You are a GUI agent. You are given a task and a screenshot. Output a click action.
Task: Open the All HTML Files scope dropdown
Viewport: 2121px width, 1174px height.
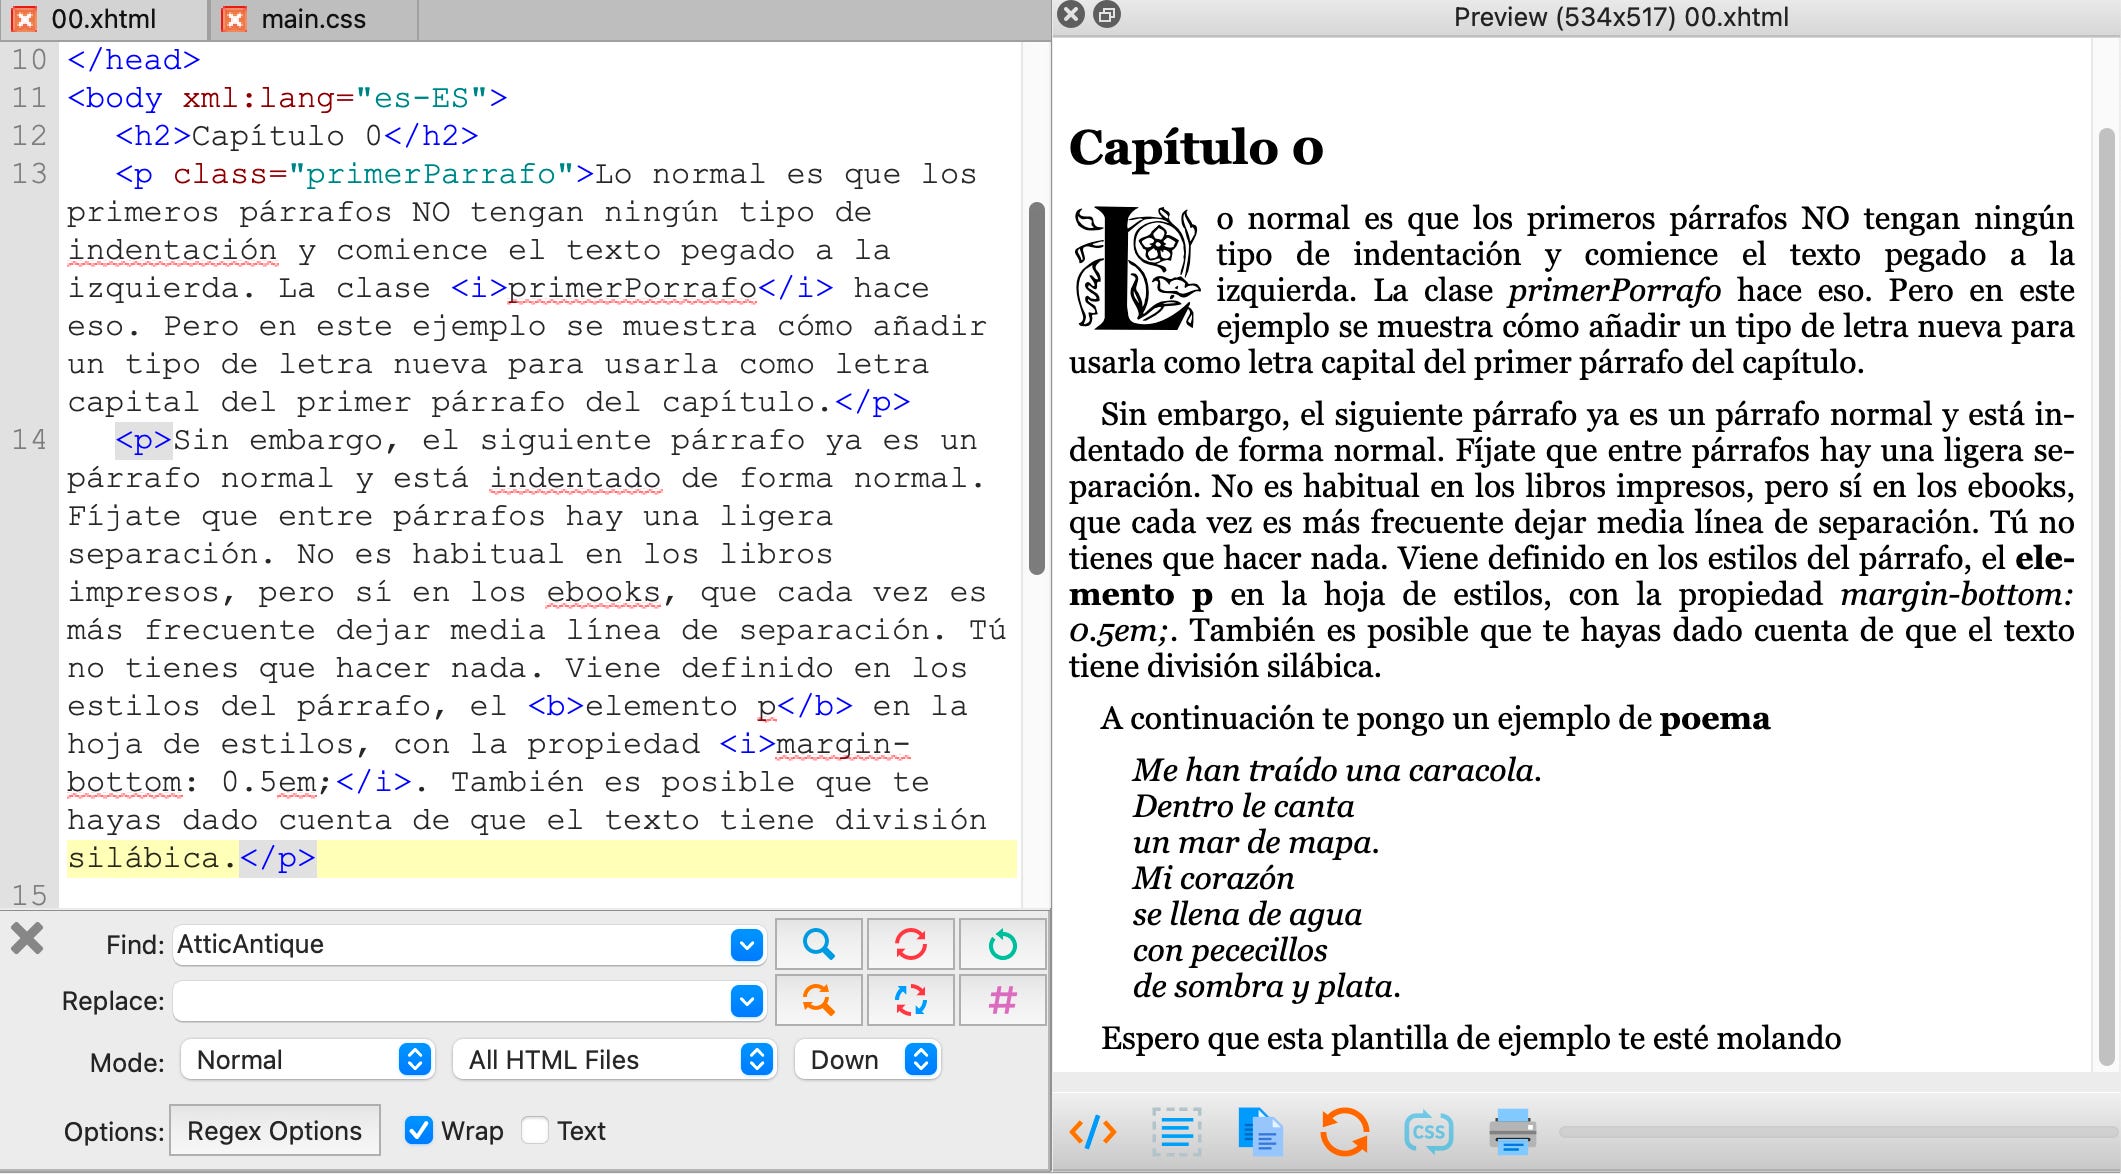pos(614,1060)
